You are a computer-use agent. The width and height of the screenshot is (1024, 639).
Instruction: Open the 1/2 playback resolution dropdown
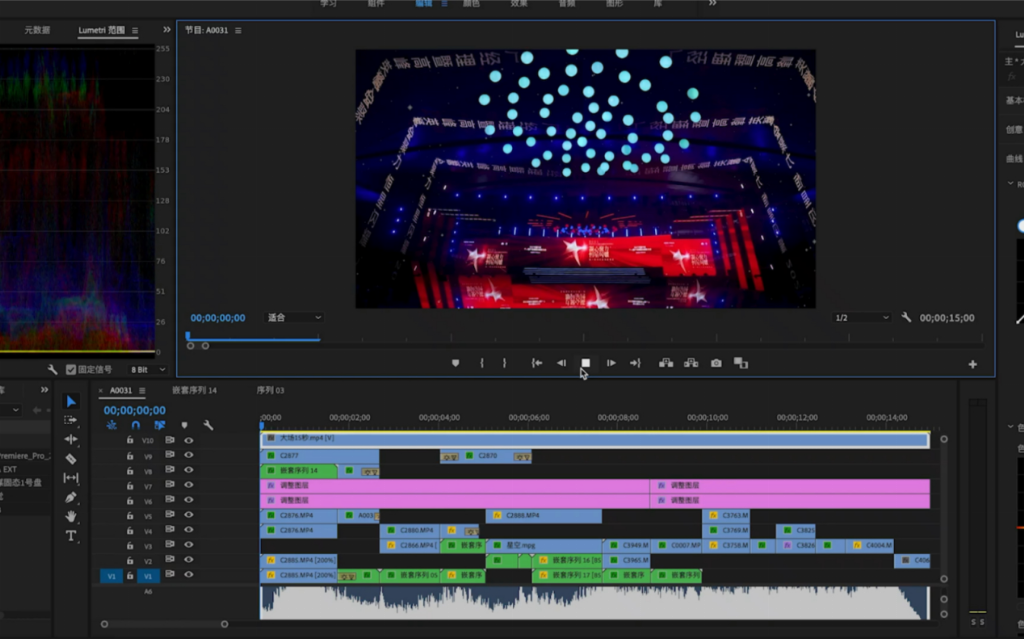pyautogui.click(x=861, y=318)
